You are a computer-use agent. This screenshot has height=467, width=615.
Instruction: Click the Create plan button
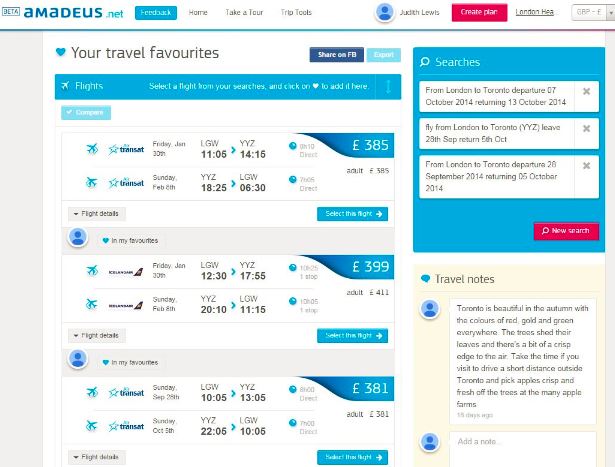tap(478, 13)
